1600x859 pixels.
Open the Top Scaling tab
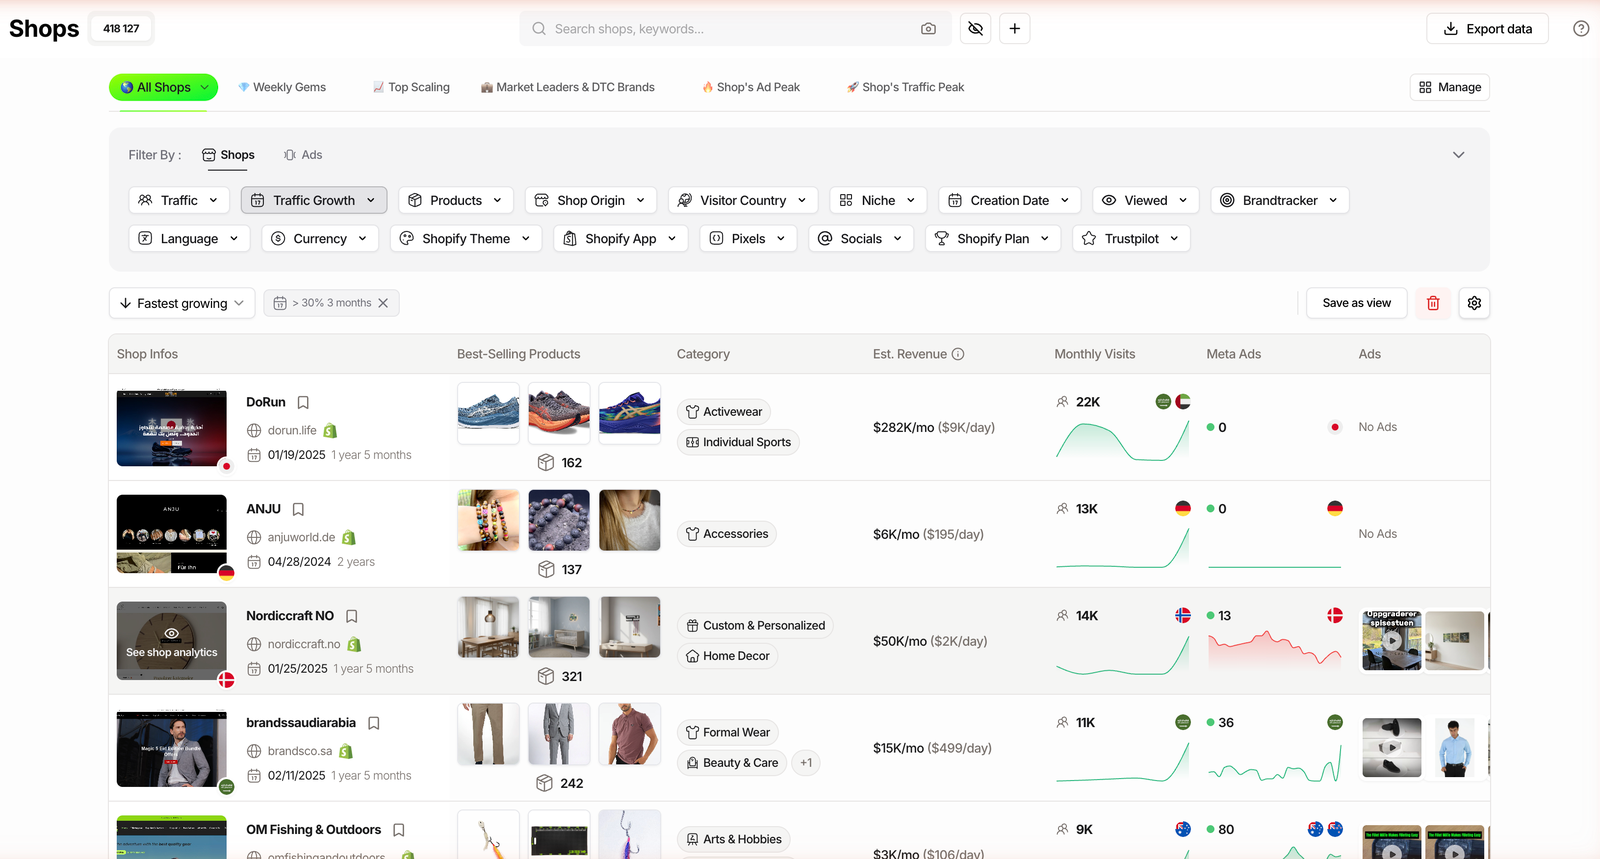point(411,87)
